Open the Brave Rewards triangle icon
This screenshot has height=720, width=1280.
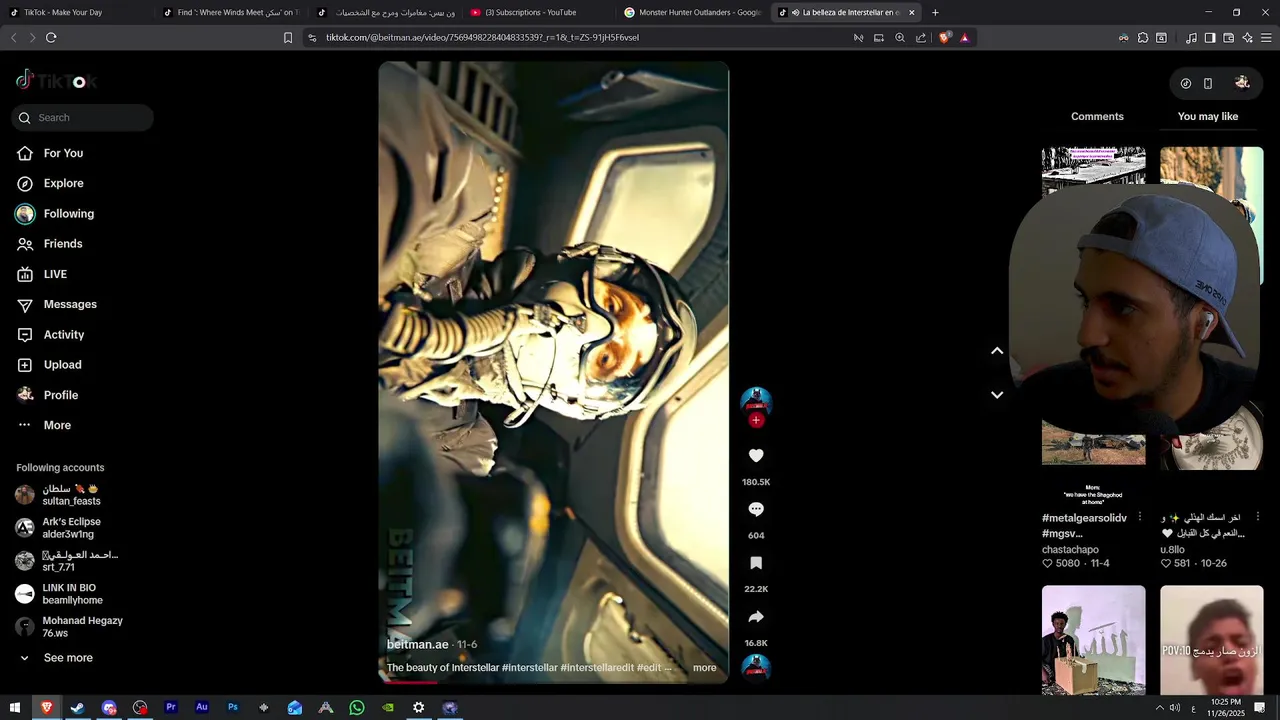click(x=964, y=38)
